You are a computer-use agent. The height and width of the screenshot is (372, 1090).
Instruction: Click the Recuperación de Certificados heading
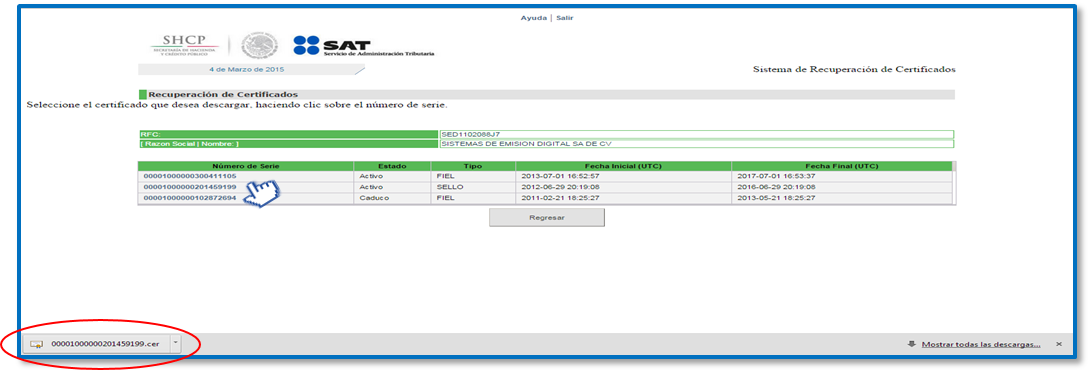(x=223, y=94)
